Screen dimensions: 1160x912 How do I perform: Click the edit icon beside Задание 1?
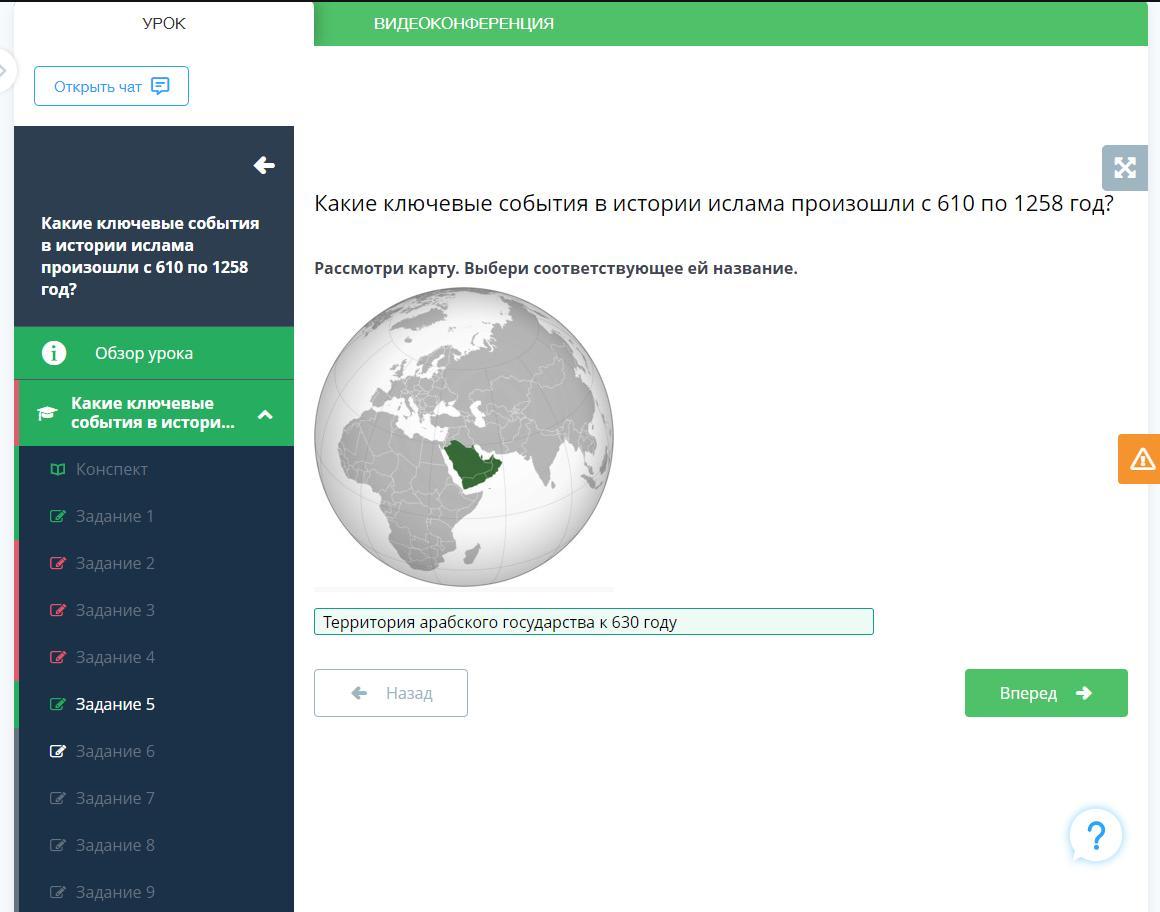point(58,516)
